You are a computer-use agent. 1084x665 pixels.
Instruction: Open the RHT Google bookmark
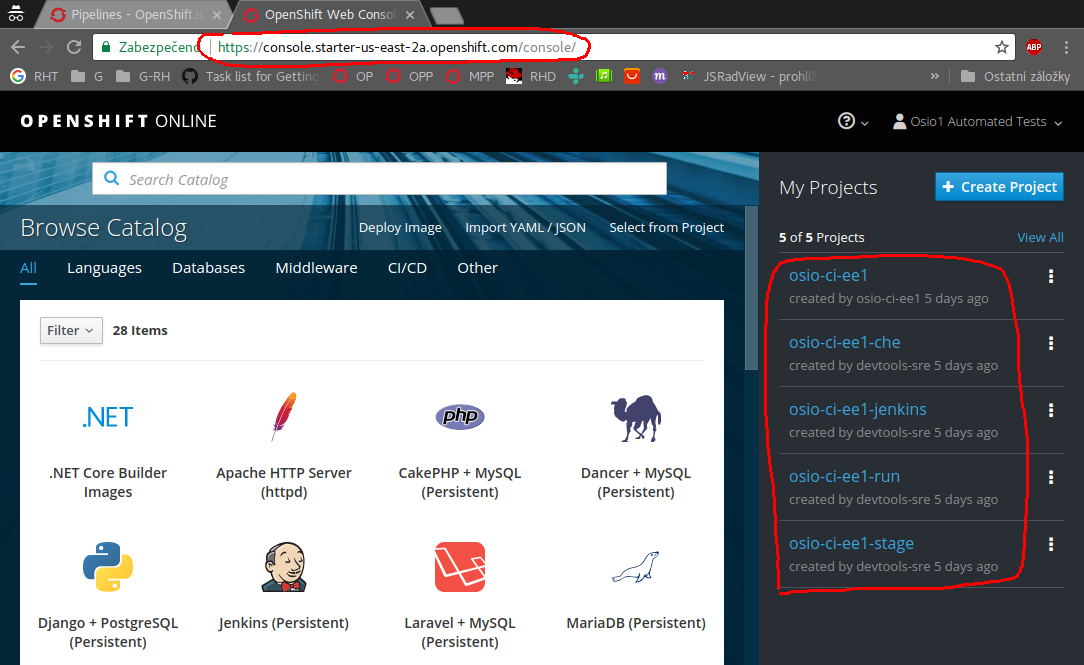tap(35, 76)
